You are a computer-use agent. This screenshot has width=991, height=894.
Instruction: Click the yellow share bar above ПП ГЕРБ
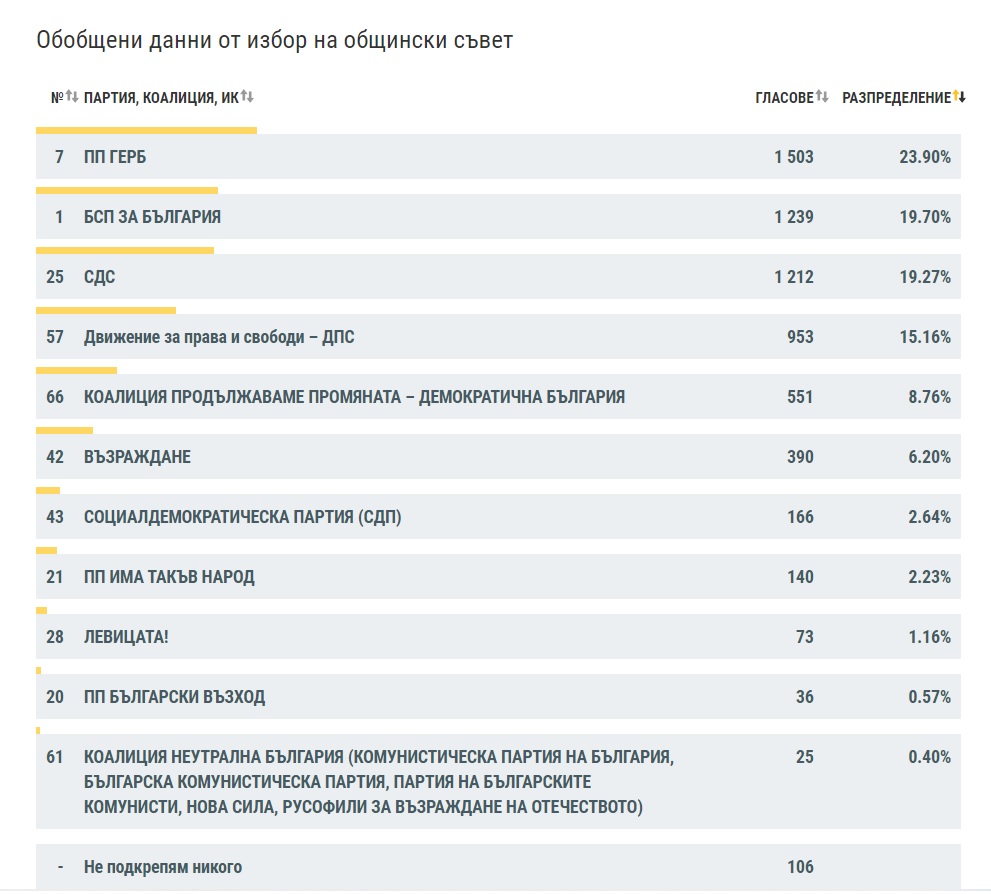(x=147, y=131)
